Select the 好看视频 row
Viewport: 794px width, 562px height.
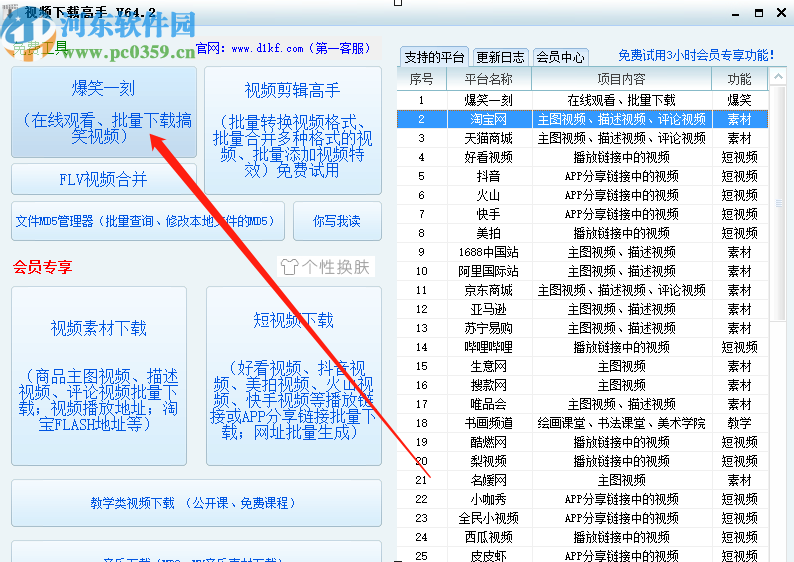pos(582,157)
